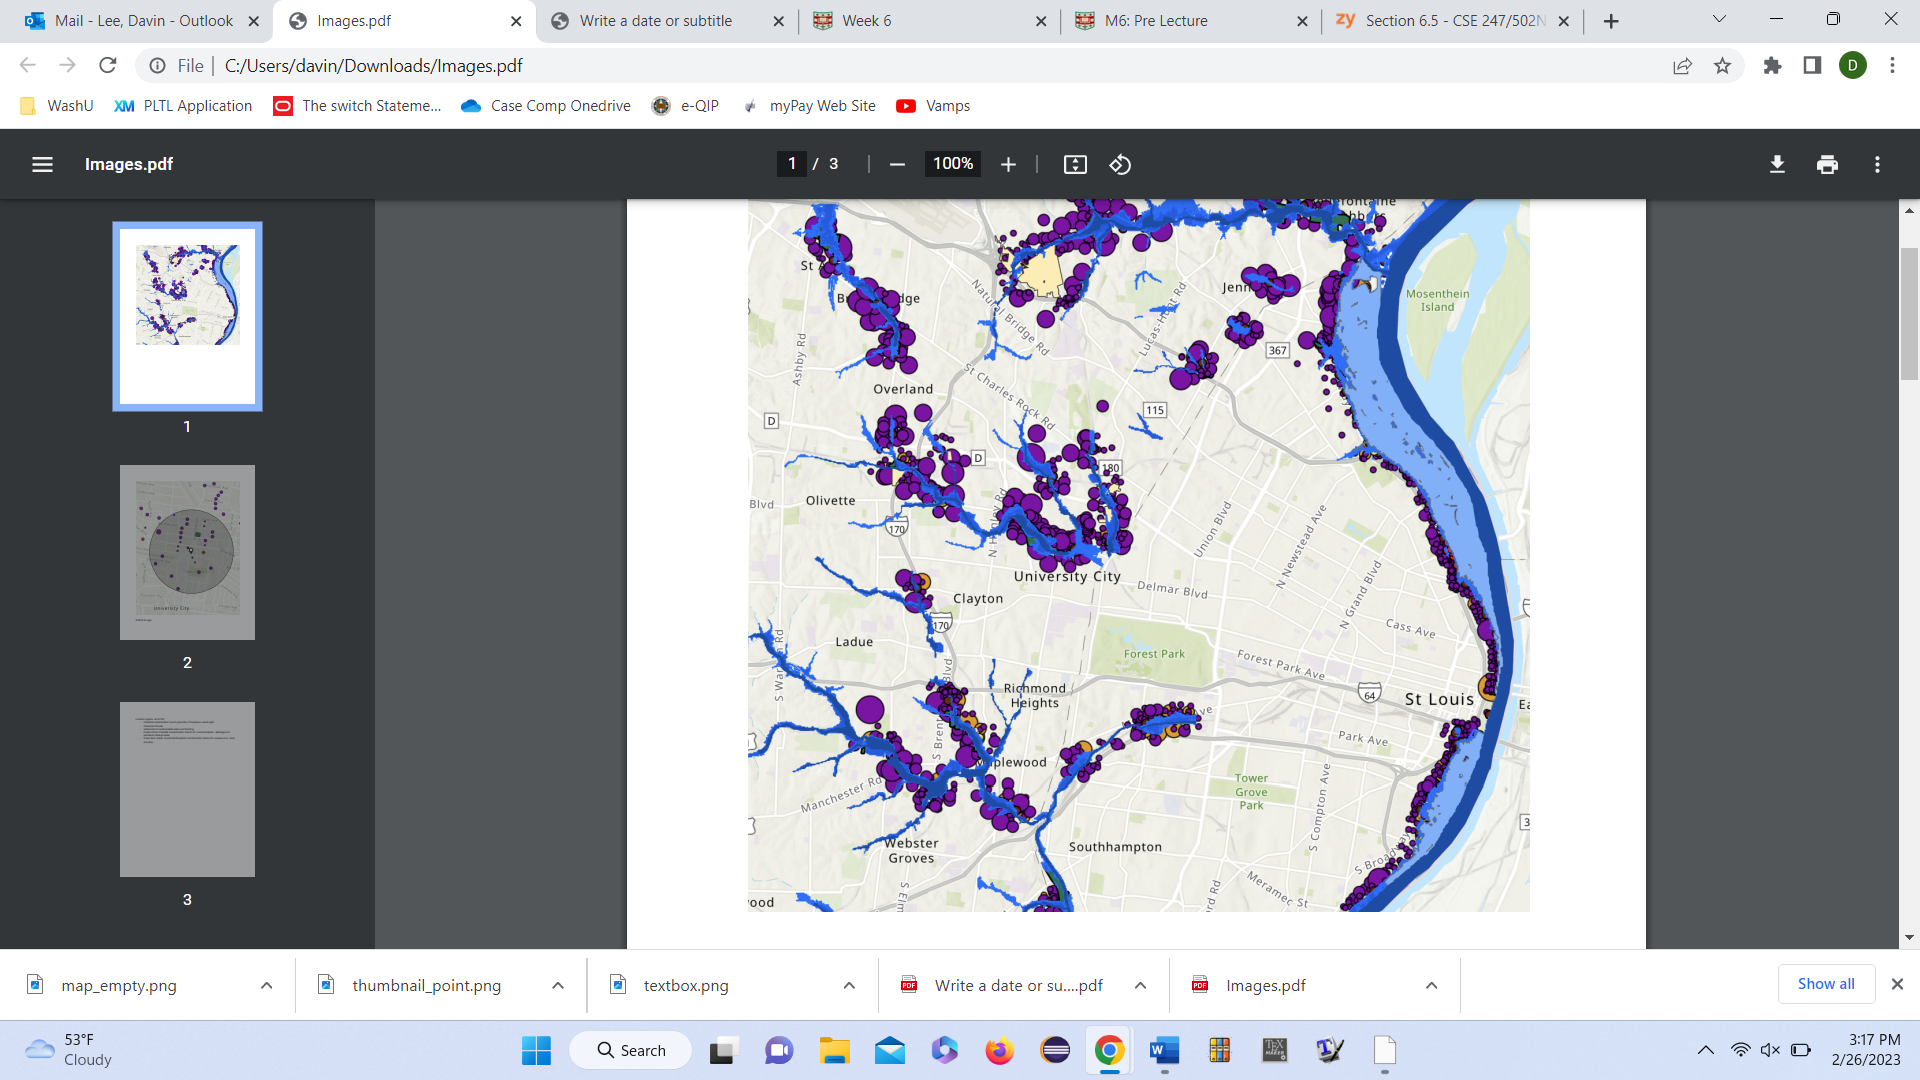The height and width of the screenshot is (1080, 1920).
Task: Rotate the PDF counterclockwise
Action: [1120, 164]
